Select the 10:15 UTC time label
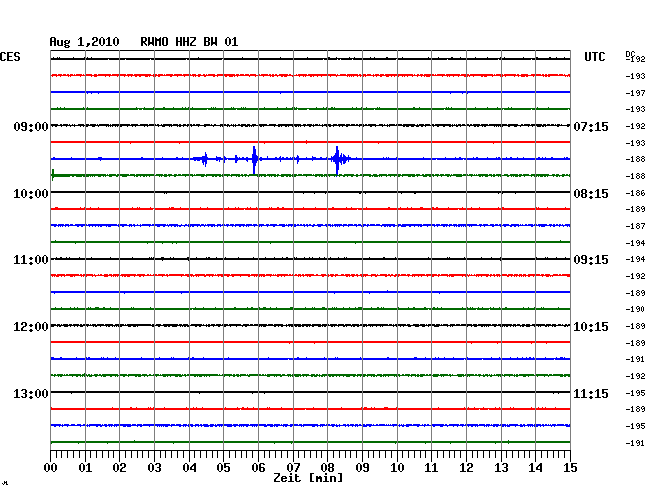Screen dimensions: 650x494 tap(591, 327)
